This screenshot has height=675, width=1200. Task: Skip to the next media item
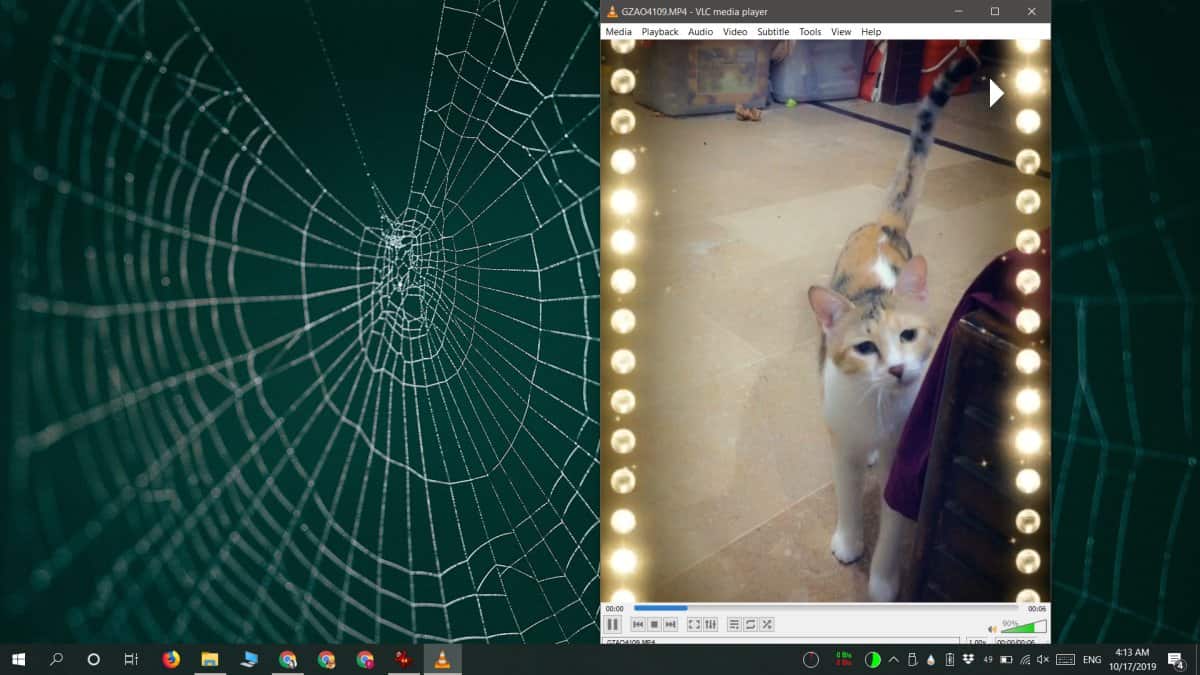[668, 624]
